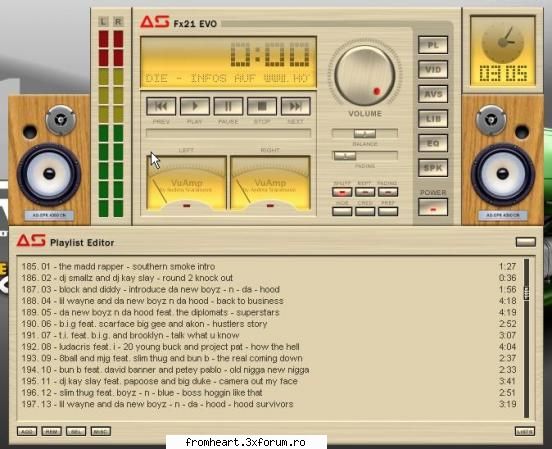Click the L channel level meter
552x449 pixels.
103,123
